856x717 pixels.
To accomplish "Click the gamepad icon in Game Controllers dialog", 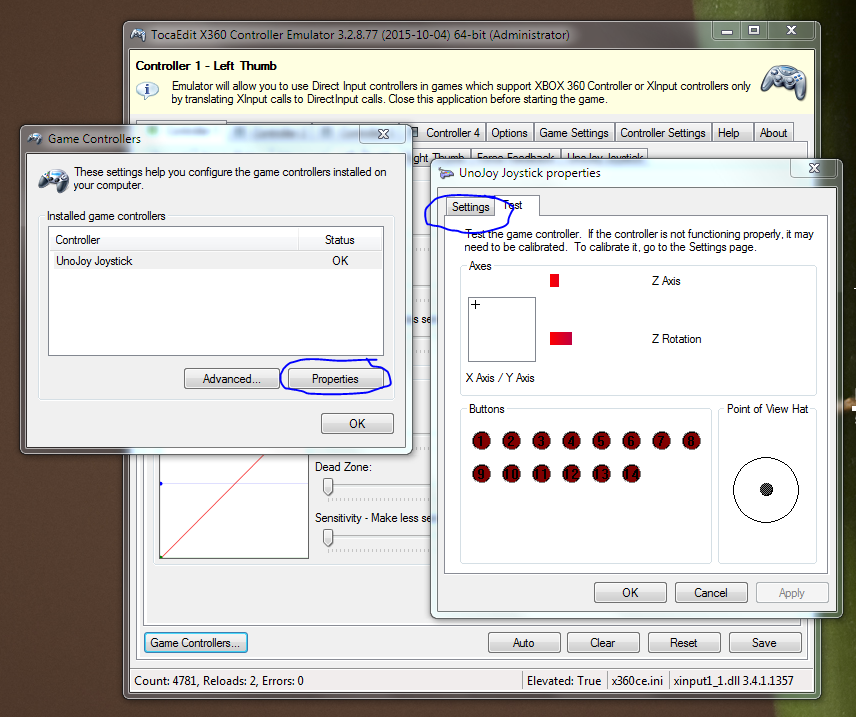I will coord(54,180).
